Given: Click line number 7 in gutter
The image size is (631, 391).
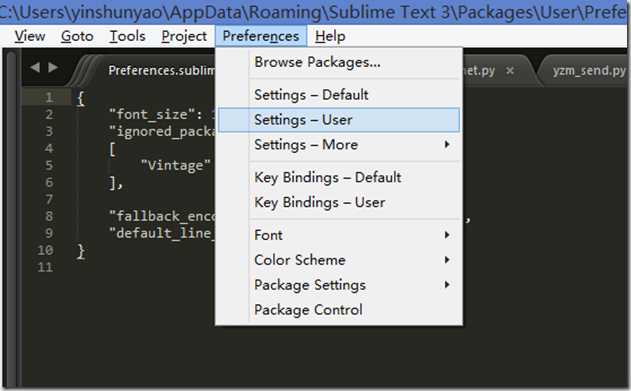Looking at the screenshot, I should 49,200.
